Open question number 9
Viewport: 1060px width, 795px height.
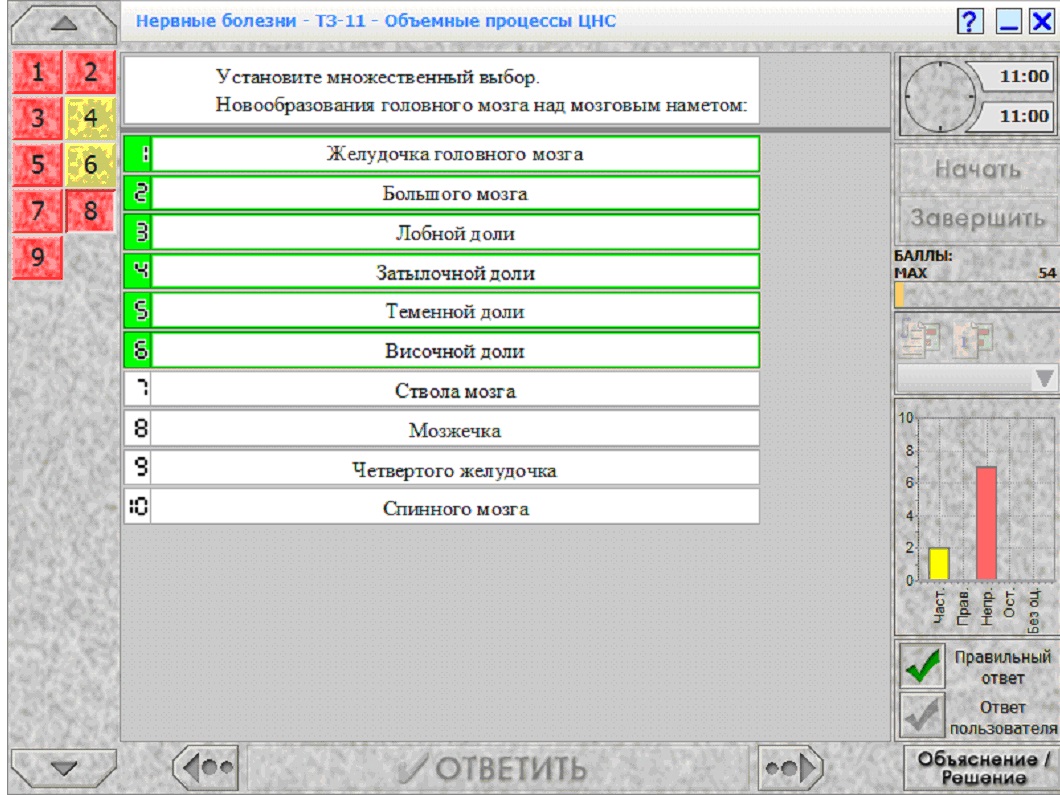[x=37, y=257]
